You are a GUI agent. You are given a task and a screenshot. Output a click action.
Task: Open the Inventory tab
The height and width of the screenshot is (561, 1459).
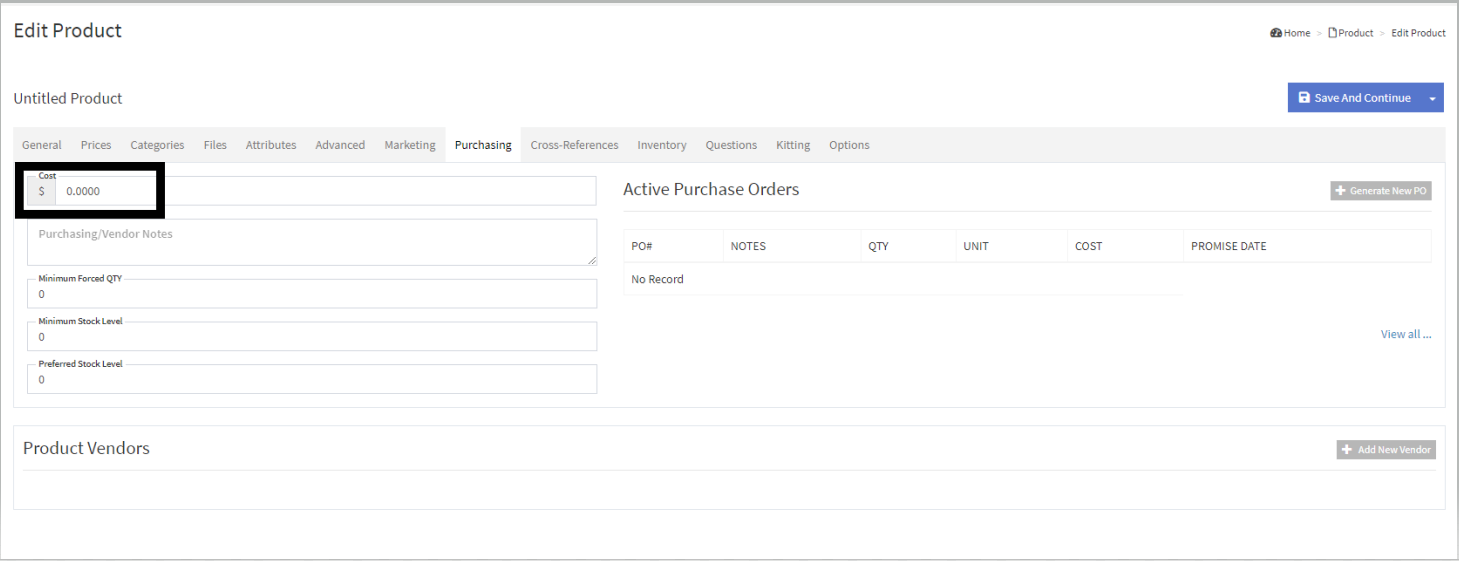click(662, 145)
